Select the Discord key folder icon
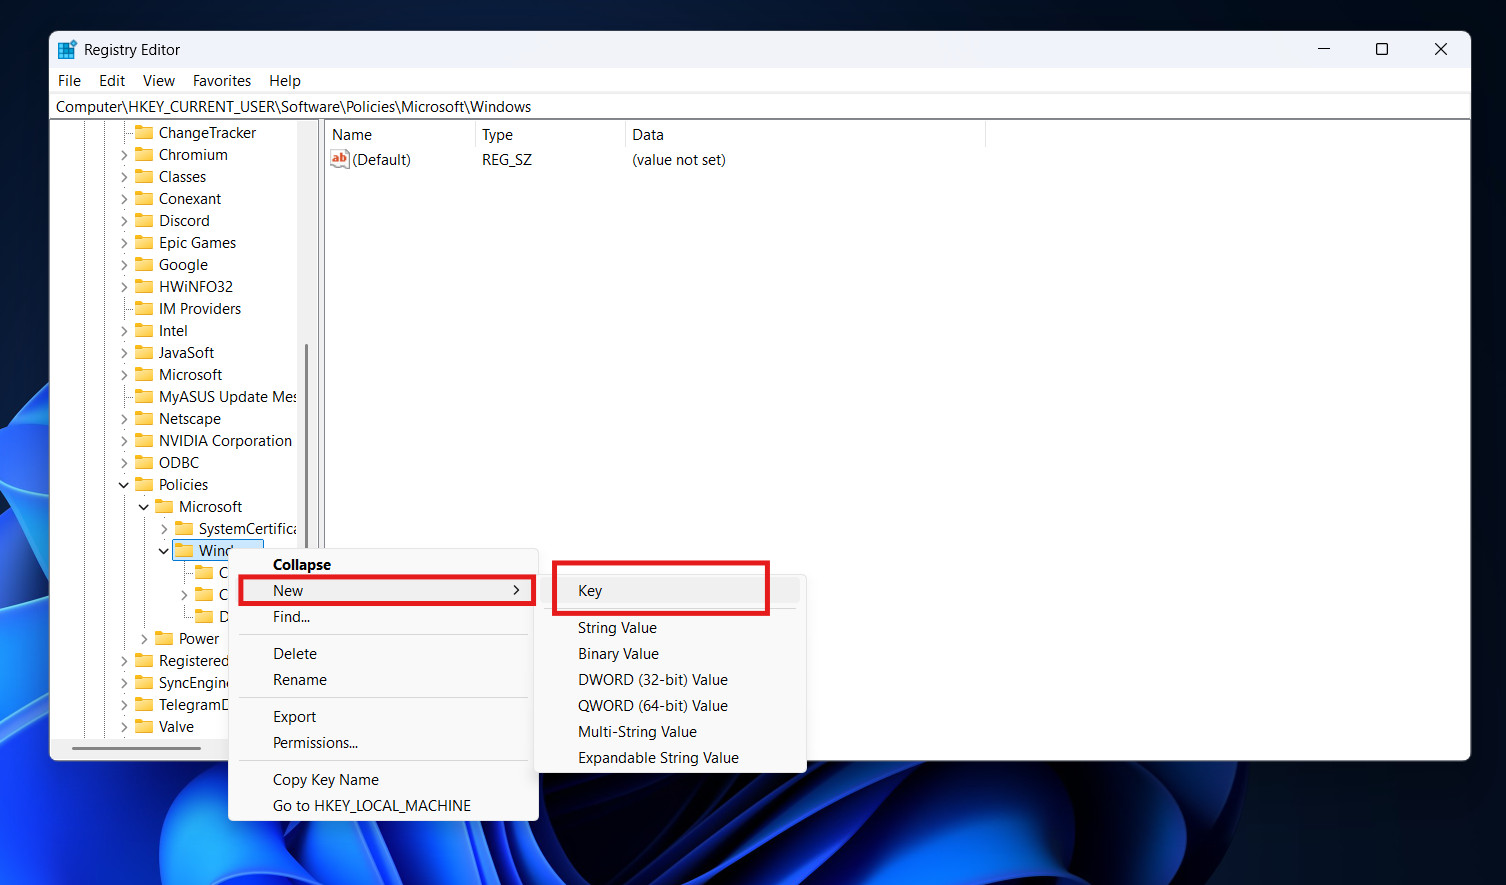Screen dimensions: 1506x885 point(144,221)
